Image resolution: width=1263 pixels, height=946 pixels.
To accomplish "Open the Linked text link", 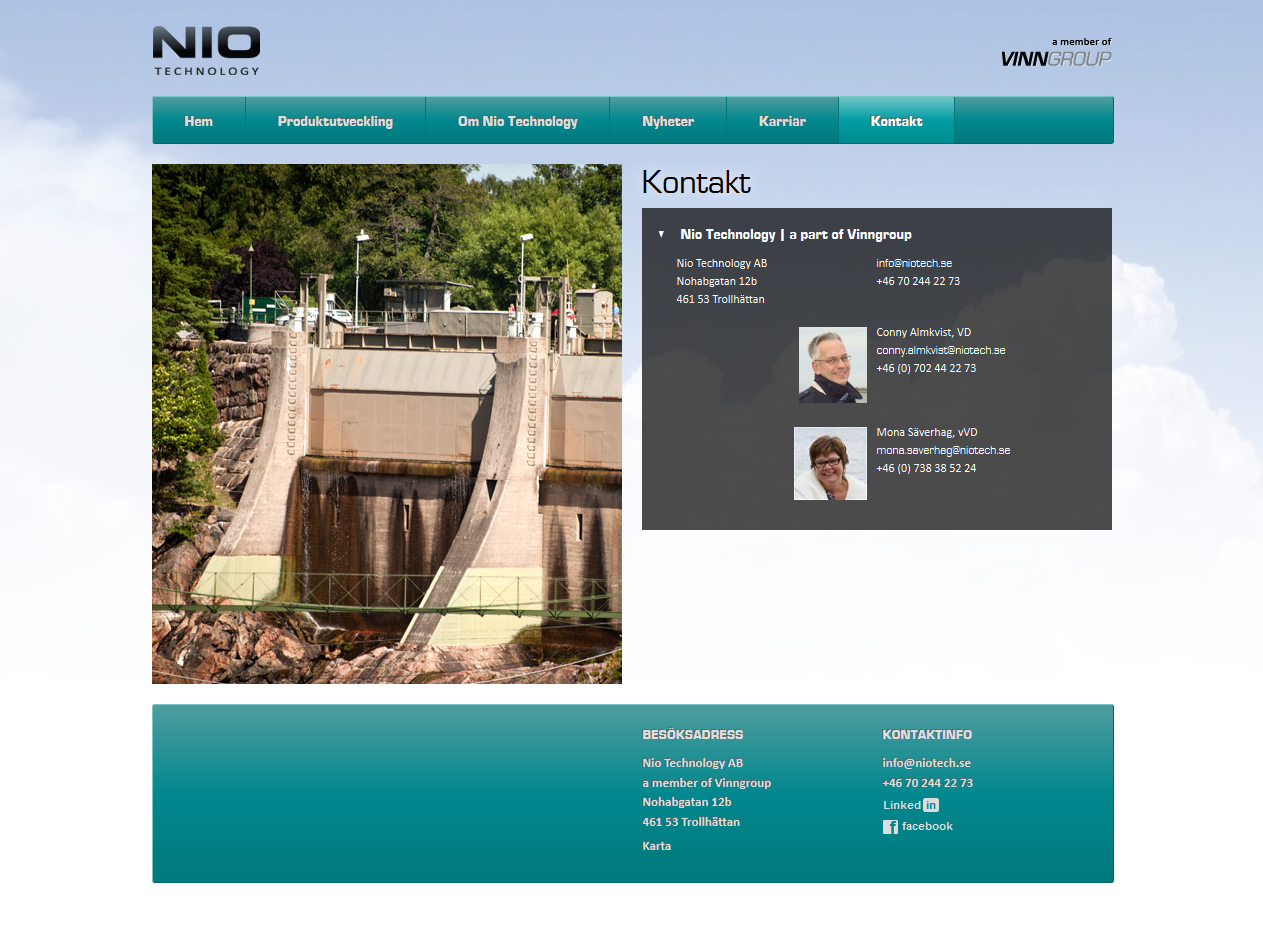I will (902, 805).
